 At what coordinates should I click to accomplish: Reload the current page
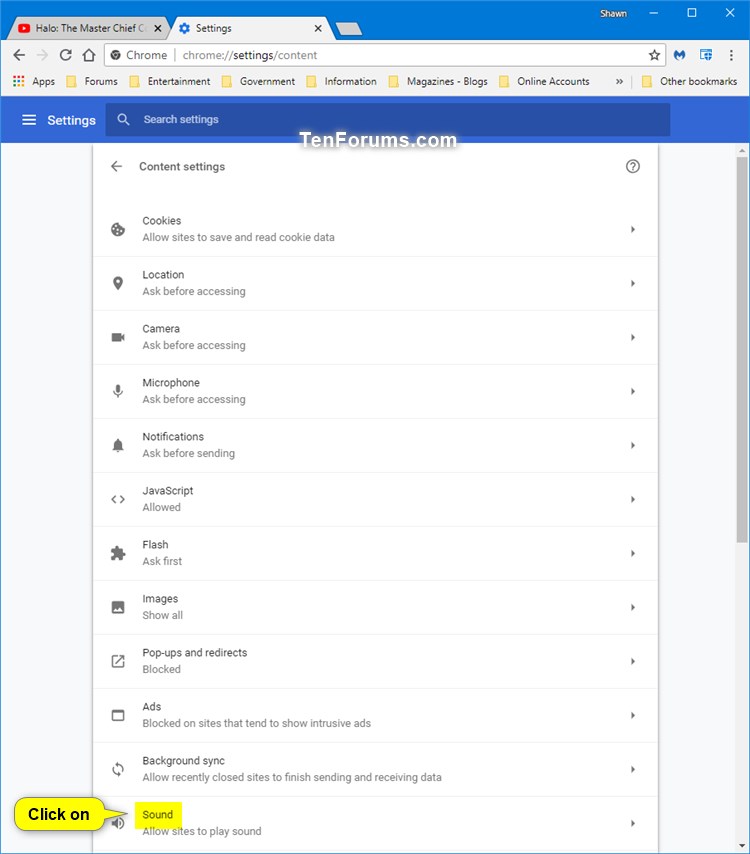[65, 55]
